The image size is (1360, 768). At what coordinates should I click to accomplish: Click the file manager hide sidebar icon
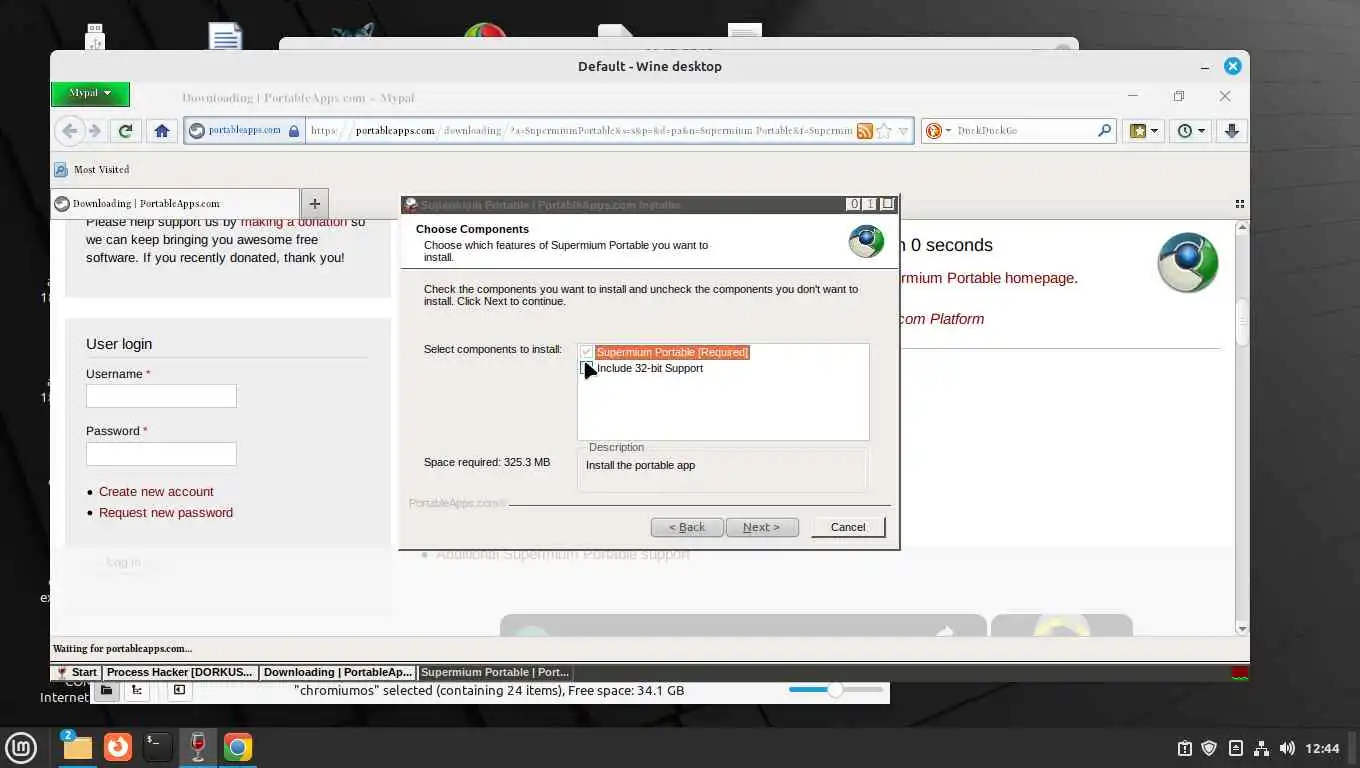[x=179, y=690]
